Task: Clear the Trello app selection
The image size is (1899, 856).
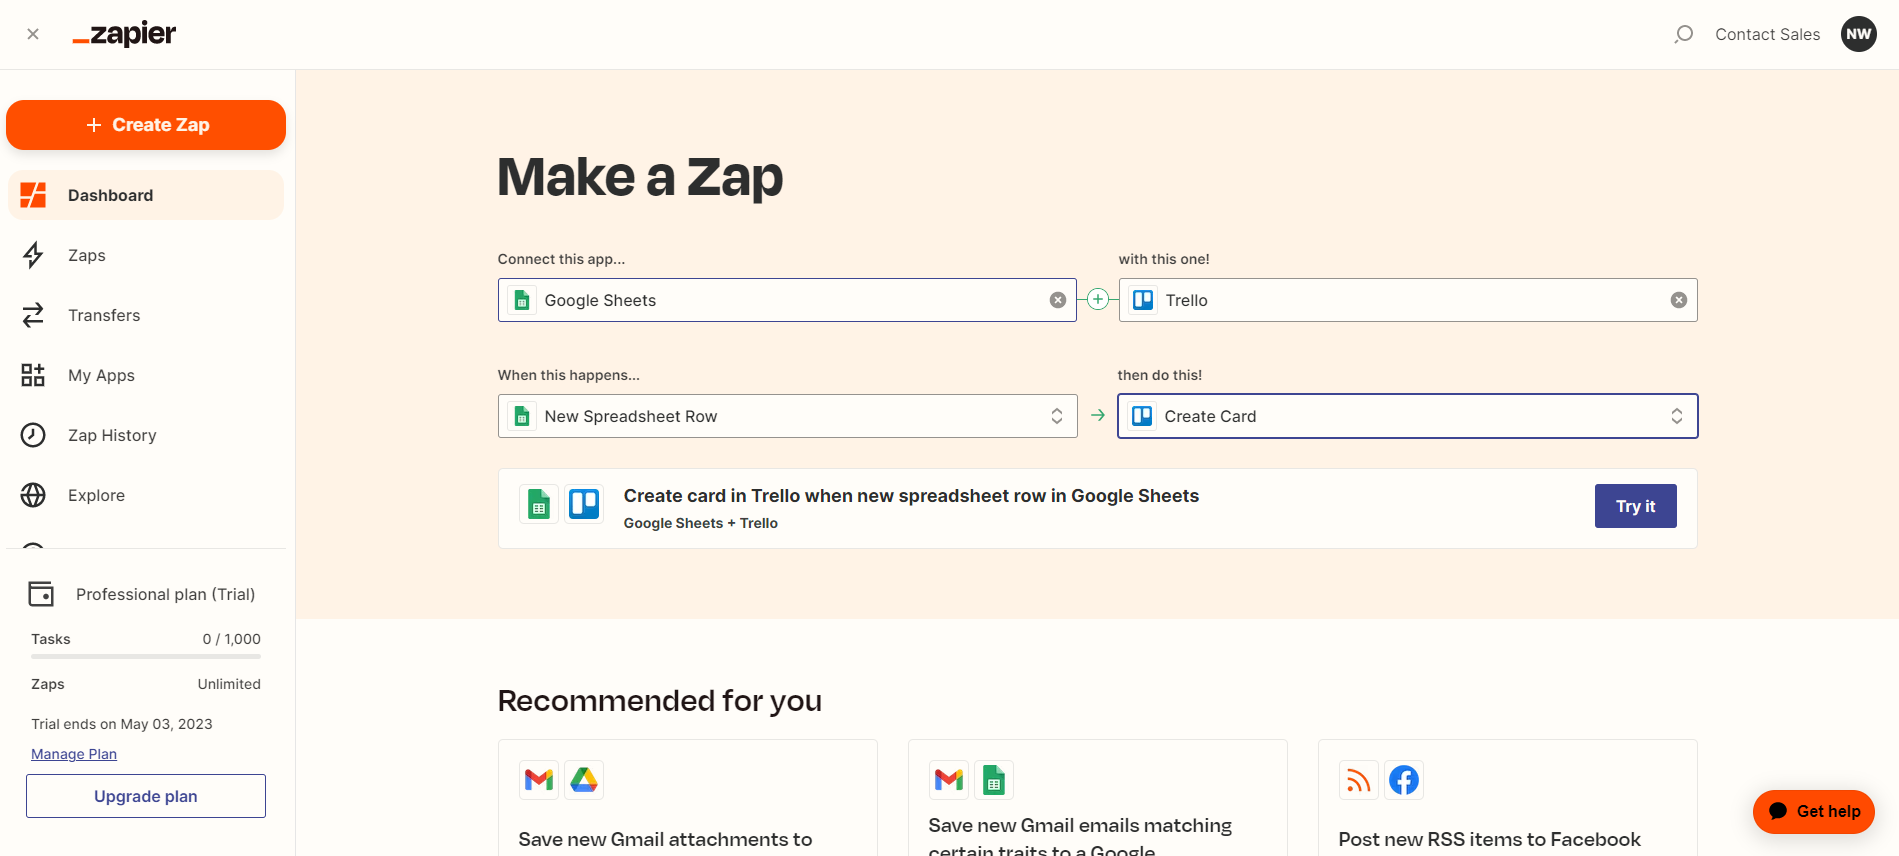Action: (1679, 300)
